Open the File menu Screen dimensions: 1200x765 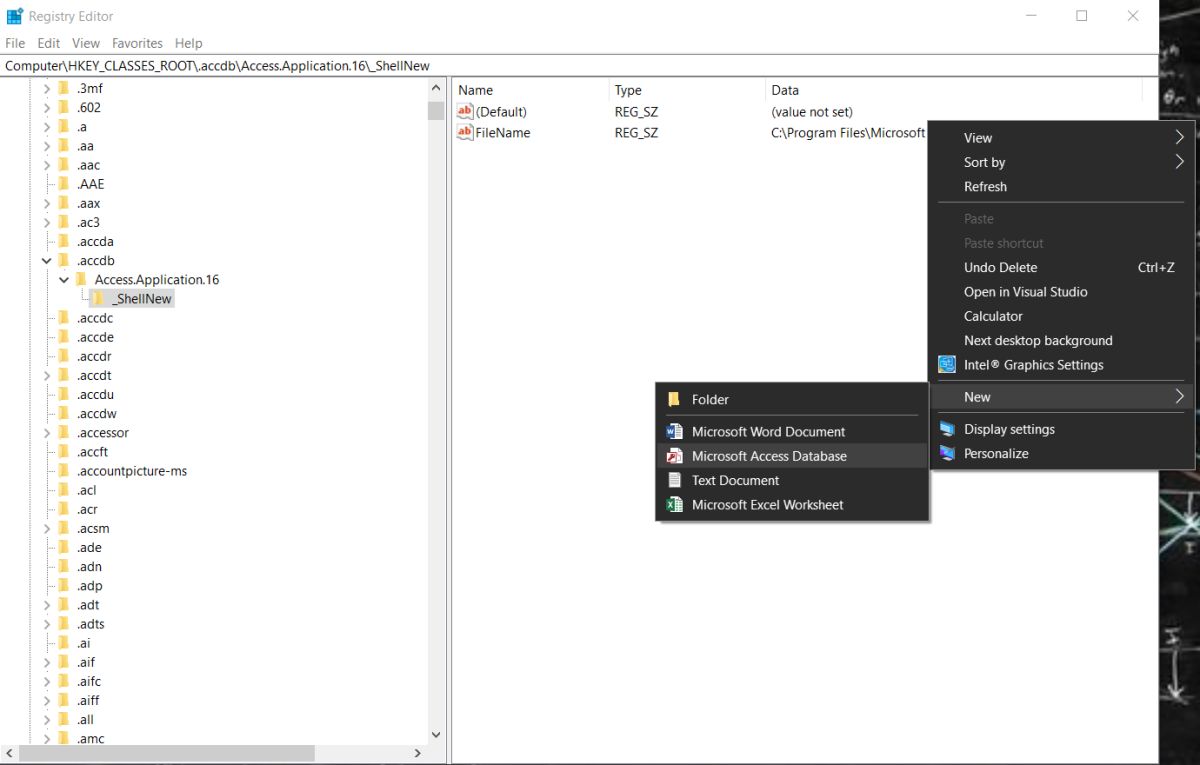[15, 43]
